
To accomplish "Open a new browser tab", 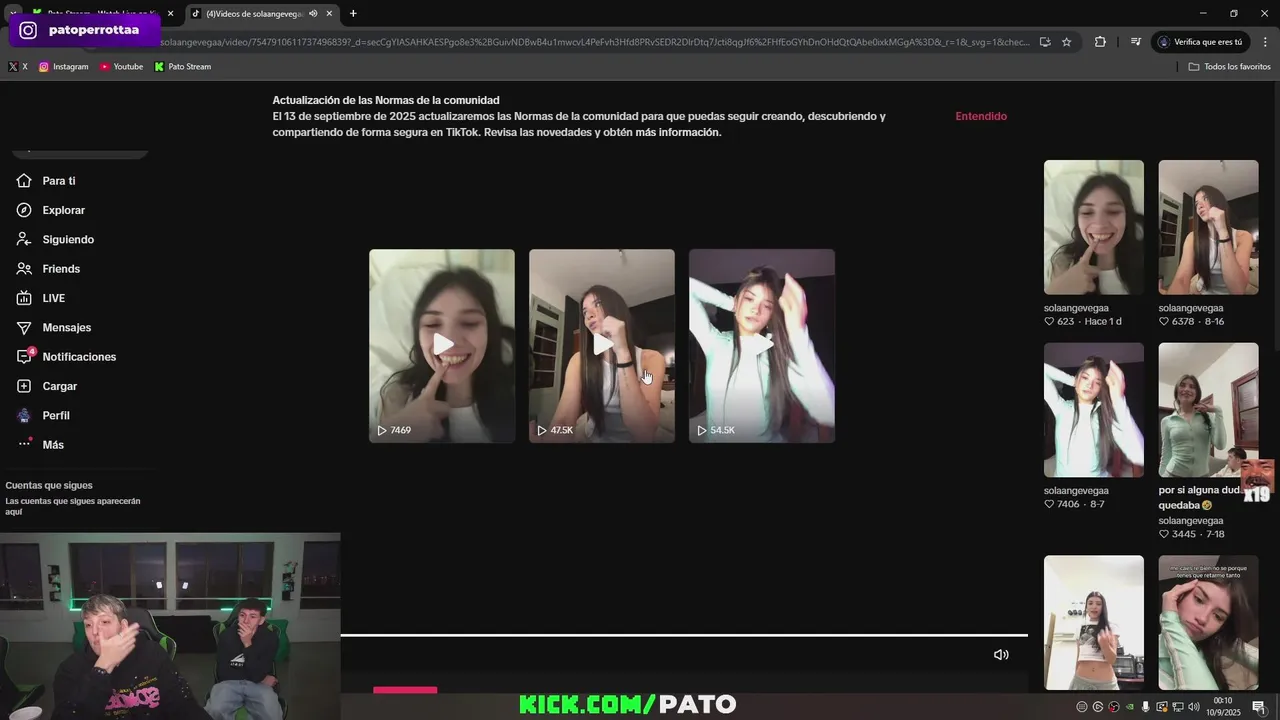I will coord(353,13).
